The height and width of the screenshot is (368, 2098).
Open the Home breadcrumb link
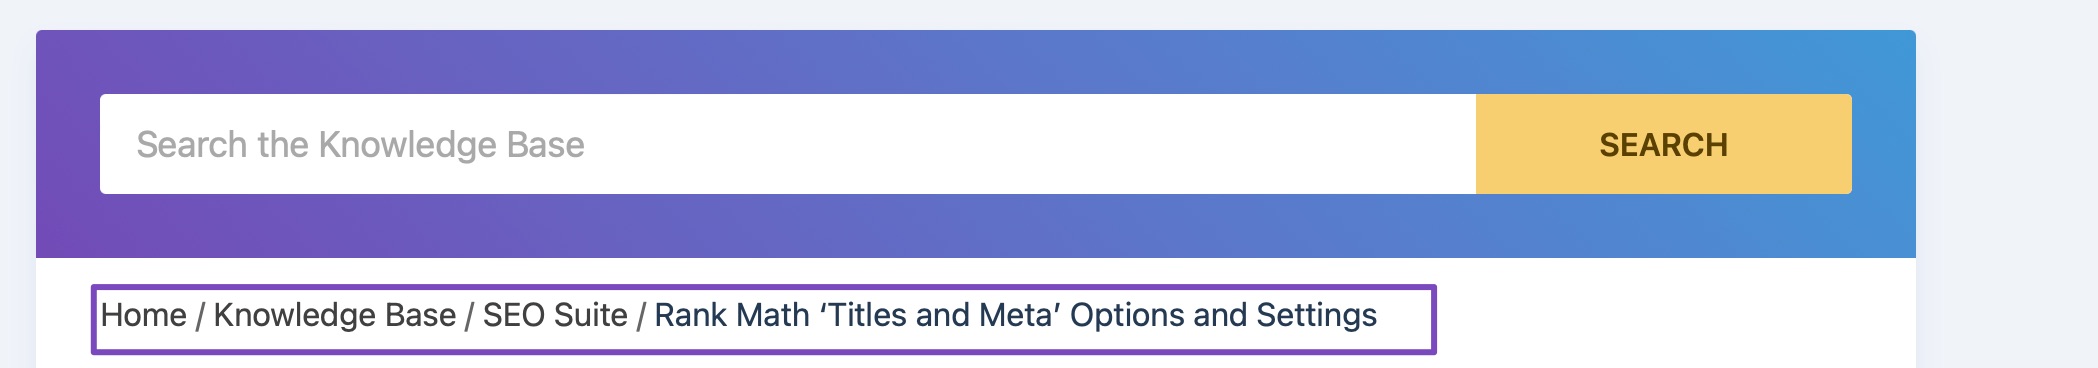(144, 315)
